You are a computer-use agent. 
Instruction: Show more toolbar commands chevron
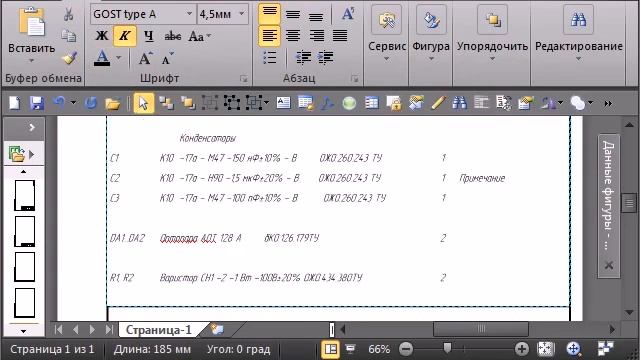click(x=608, y=104)
